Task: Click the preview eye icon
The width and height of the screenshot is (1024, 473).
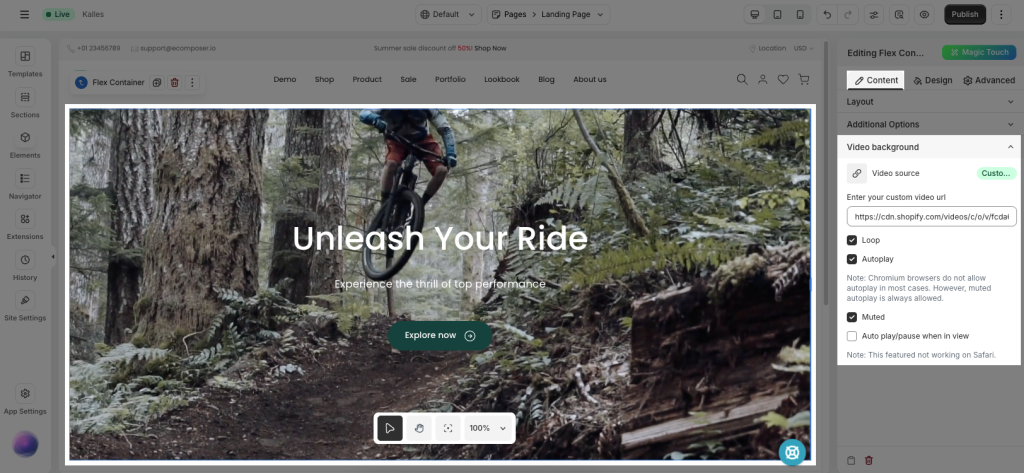Action: pyautogui.click(x=924, y=15)
